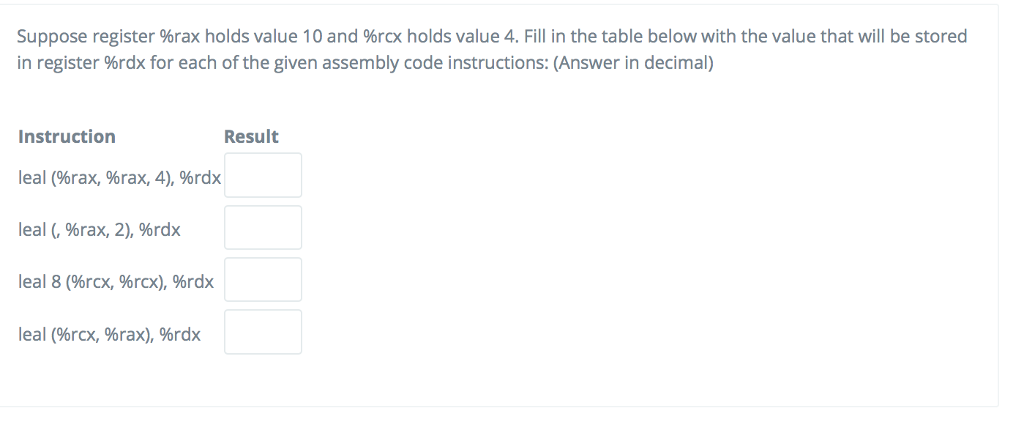Click the "(Answer in decimal)" note
The image size is (1024, 422).
pos(633,63)
